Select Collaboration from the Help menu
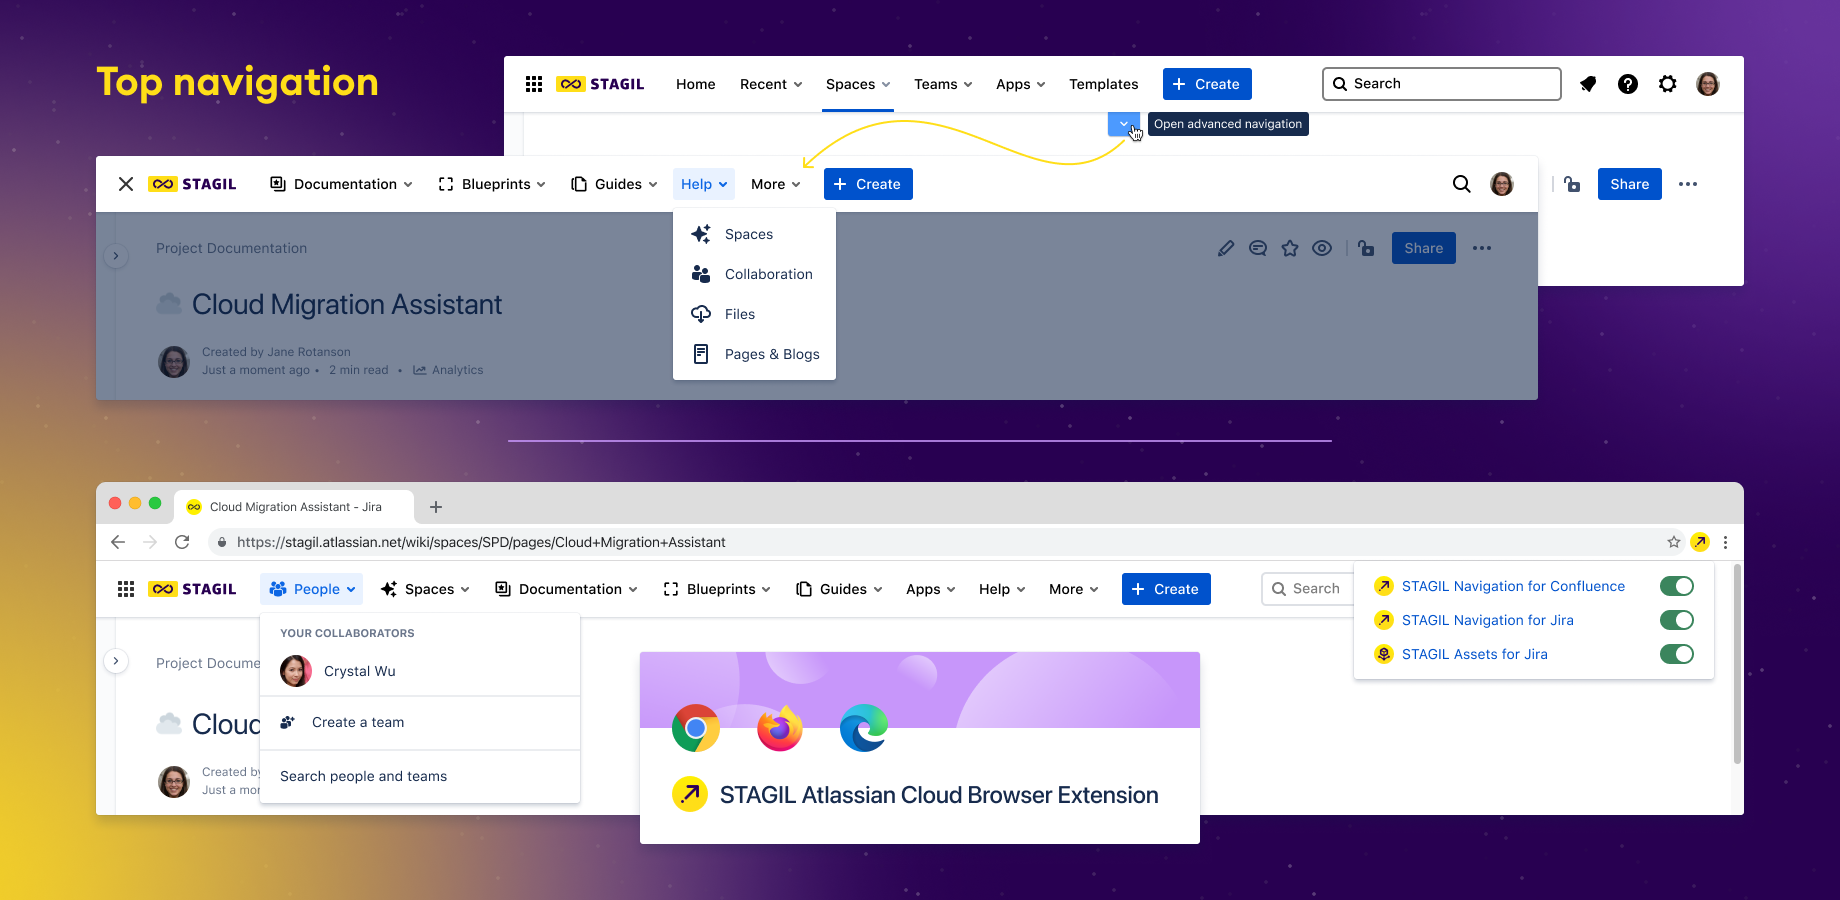The image size is (1840, 900). coord(768,274)
